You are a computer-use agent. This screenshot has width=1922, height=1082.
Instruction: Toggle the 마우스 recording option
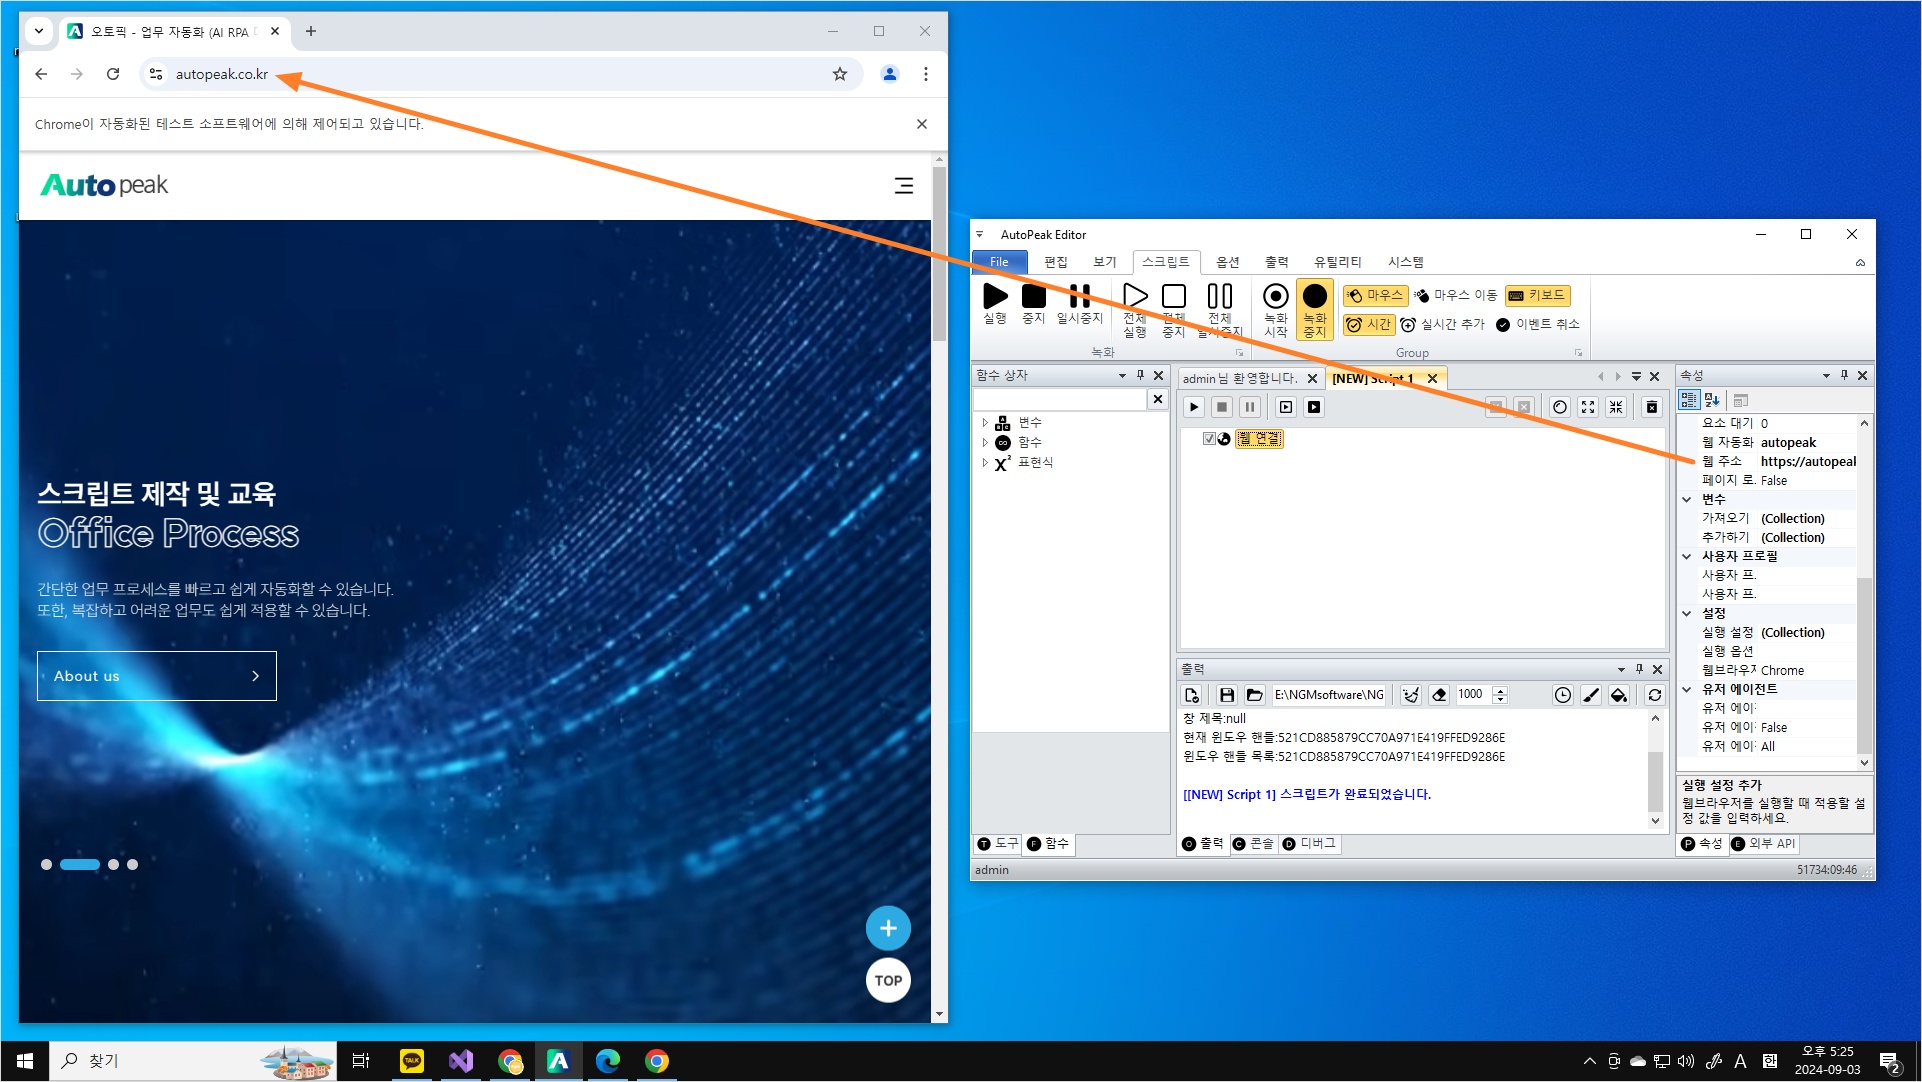1375,295
